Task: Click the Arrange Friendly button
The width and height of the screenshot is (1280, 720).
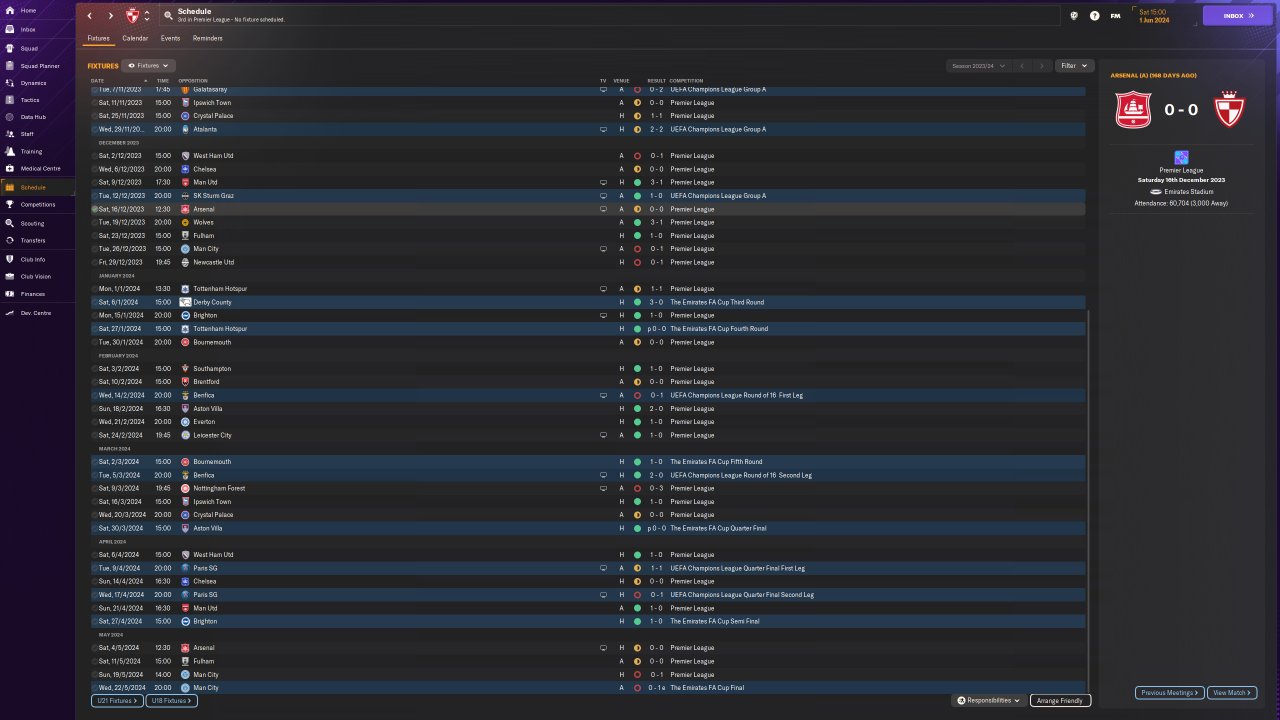Action: click(1060, 701)
